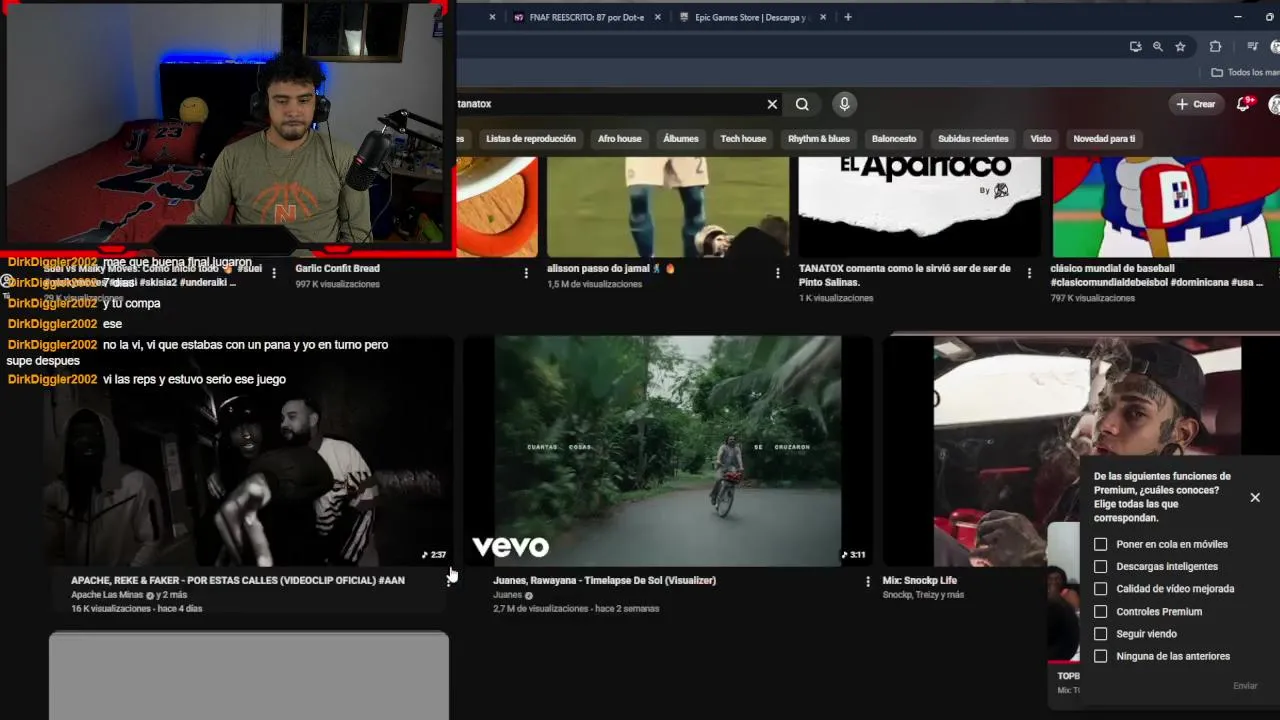
Task: Select the 'Subidas recientes' filter chip
Action: [x=973, y=139]
